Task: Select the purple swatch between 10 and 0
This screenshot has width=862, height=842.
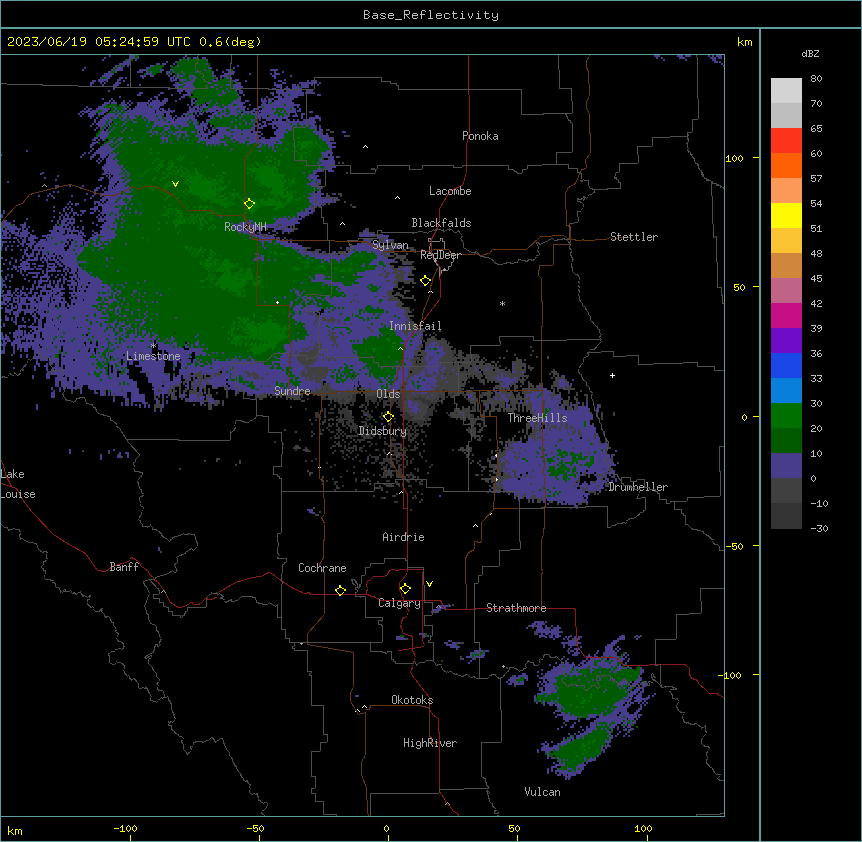Action: (786, 466)
